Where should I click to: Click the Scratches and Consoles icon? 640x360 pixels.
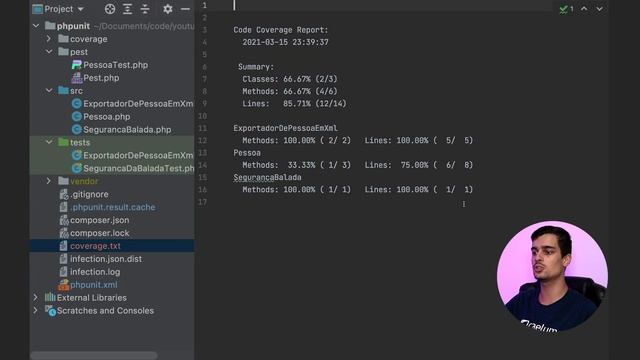pyautogui.click(x=50, y=311)
